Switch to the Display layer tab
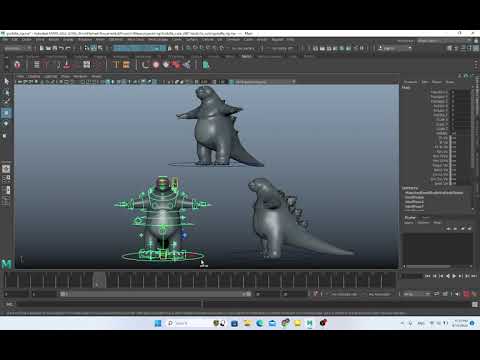The width and height of the screenshot is (480, 360). pos(410,218)
